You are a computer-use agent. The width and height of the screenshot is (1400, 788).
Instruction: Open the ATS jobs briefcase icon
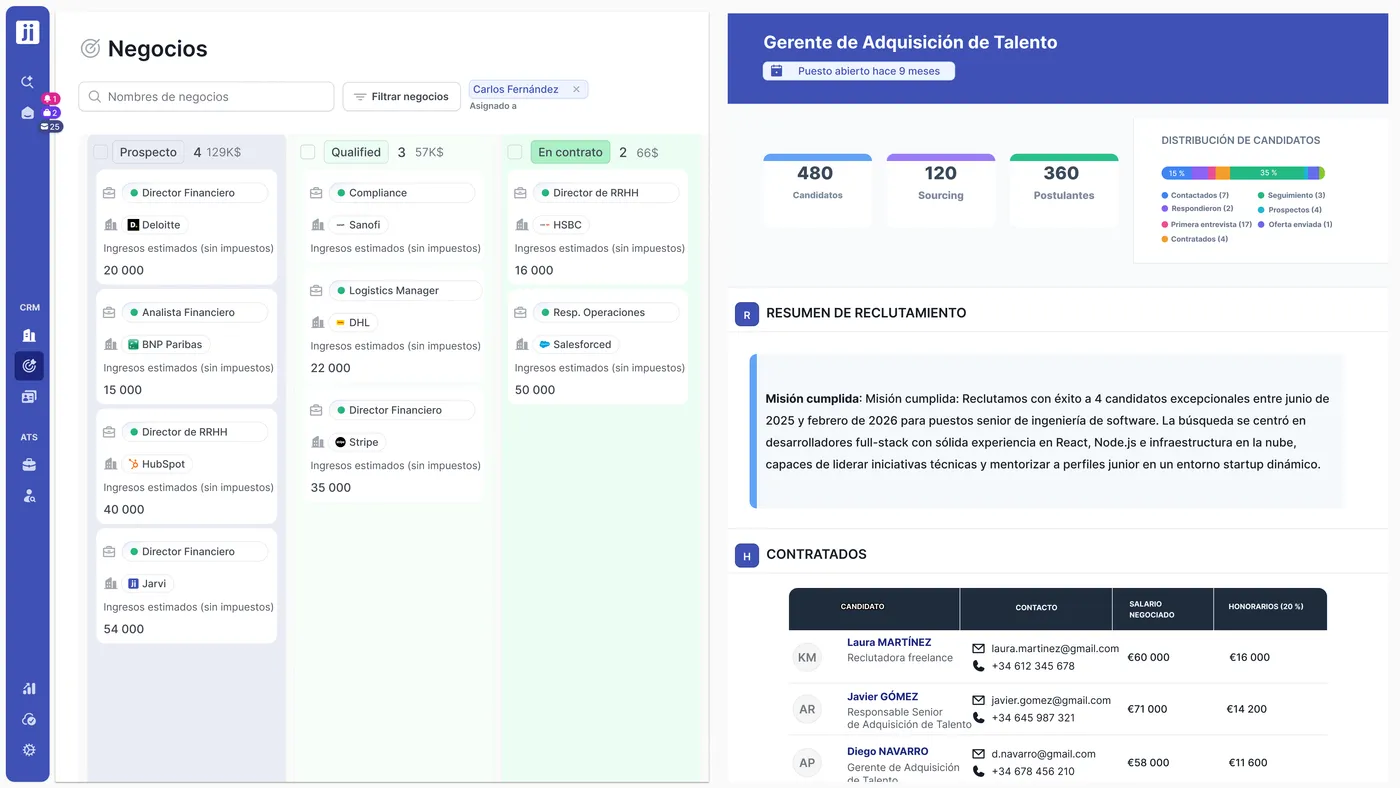click(29, 465)
